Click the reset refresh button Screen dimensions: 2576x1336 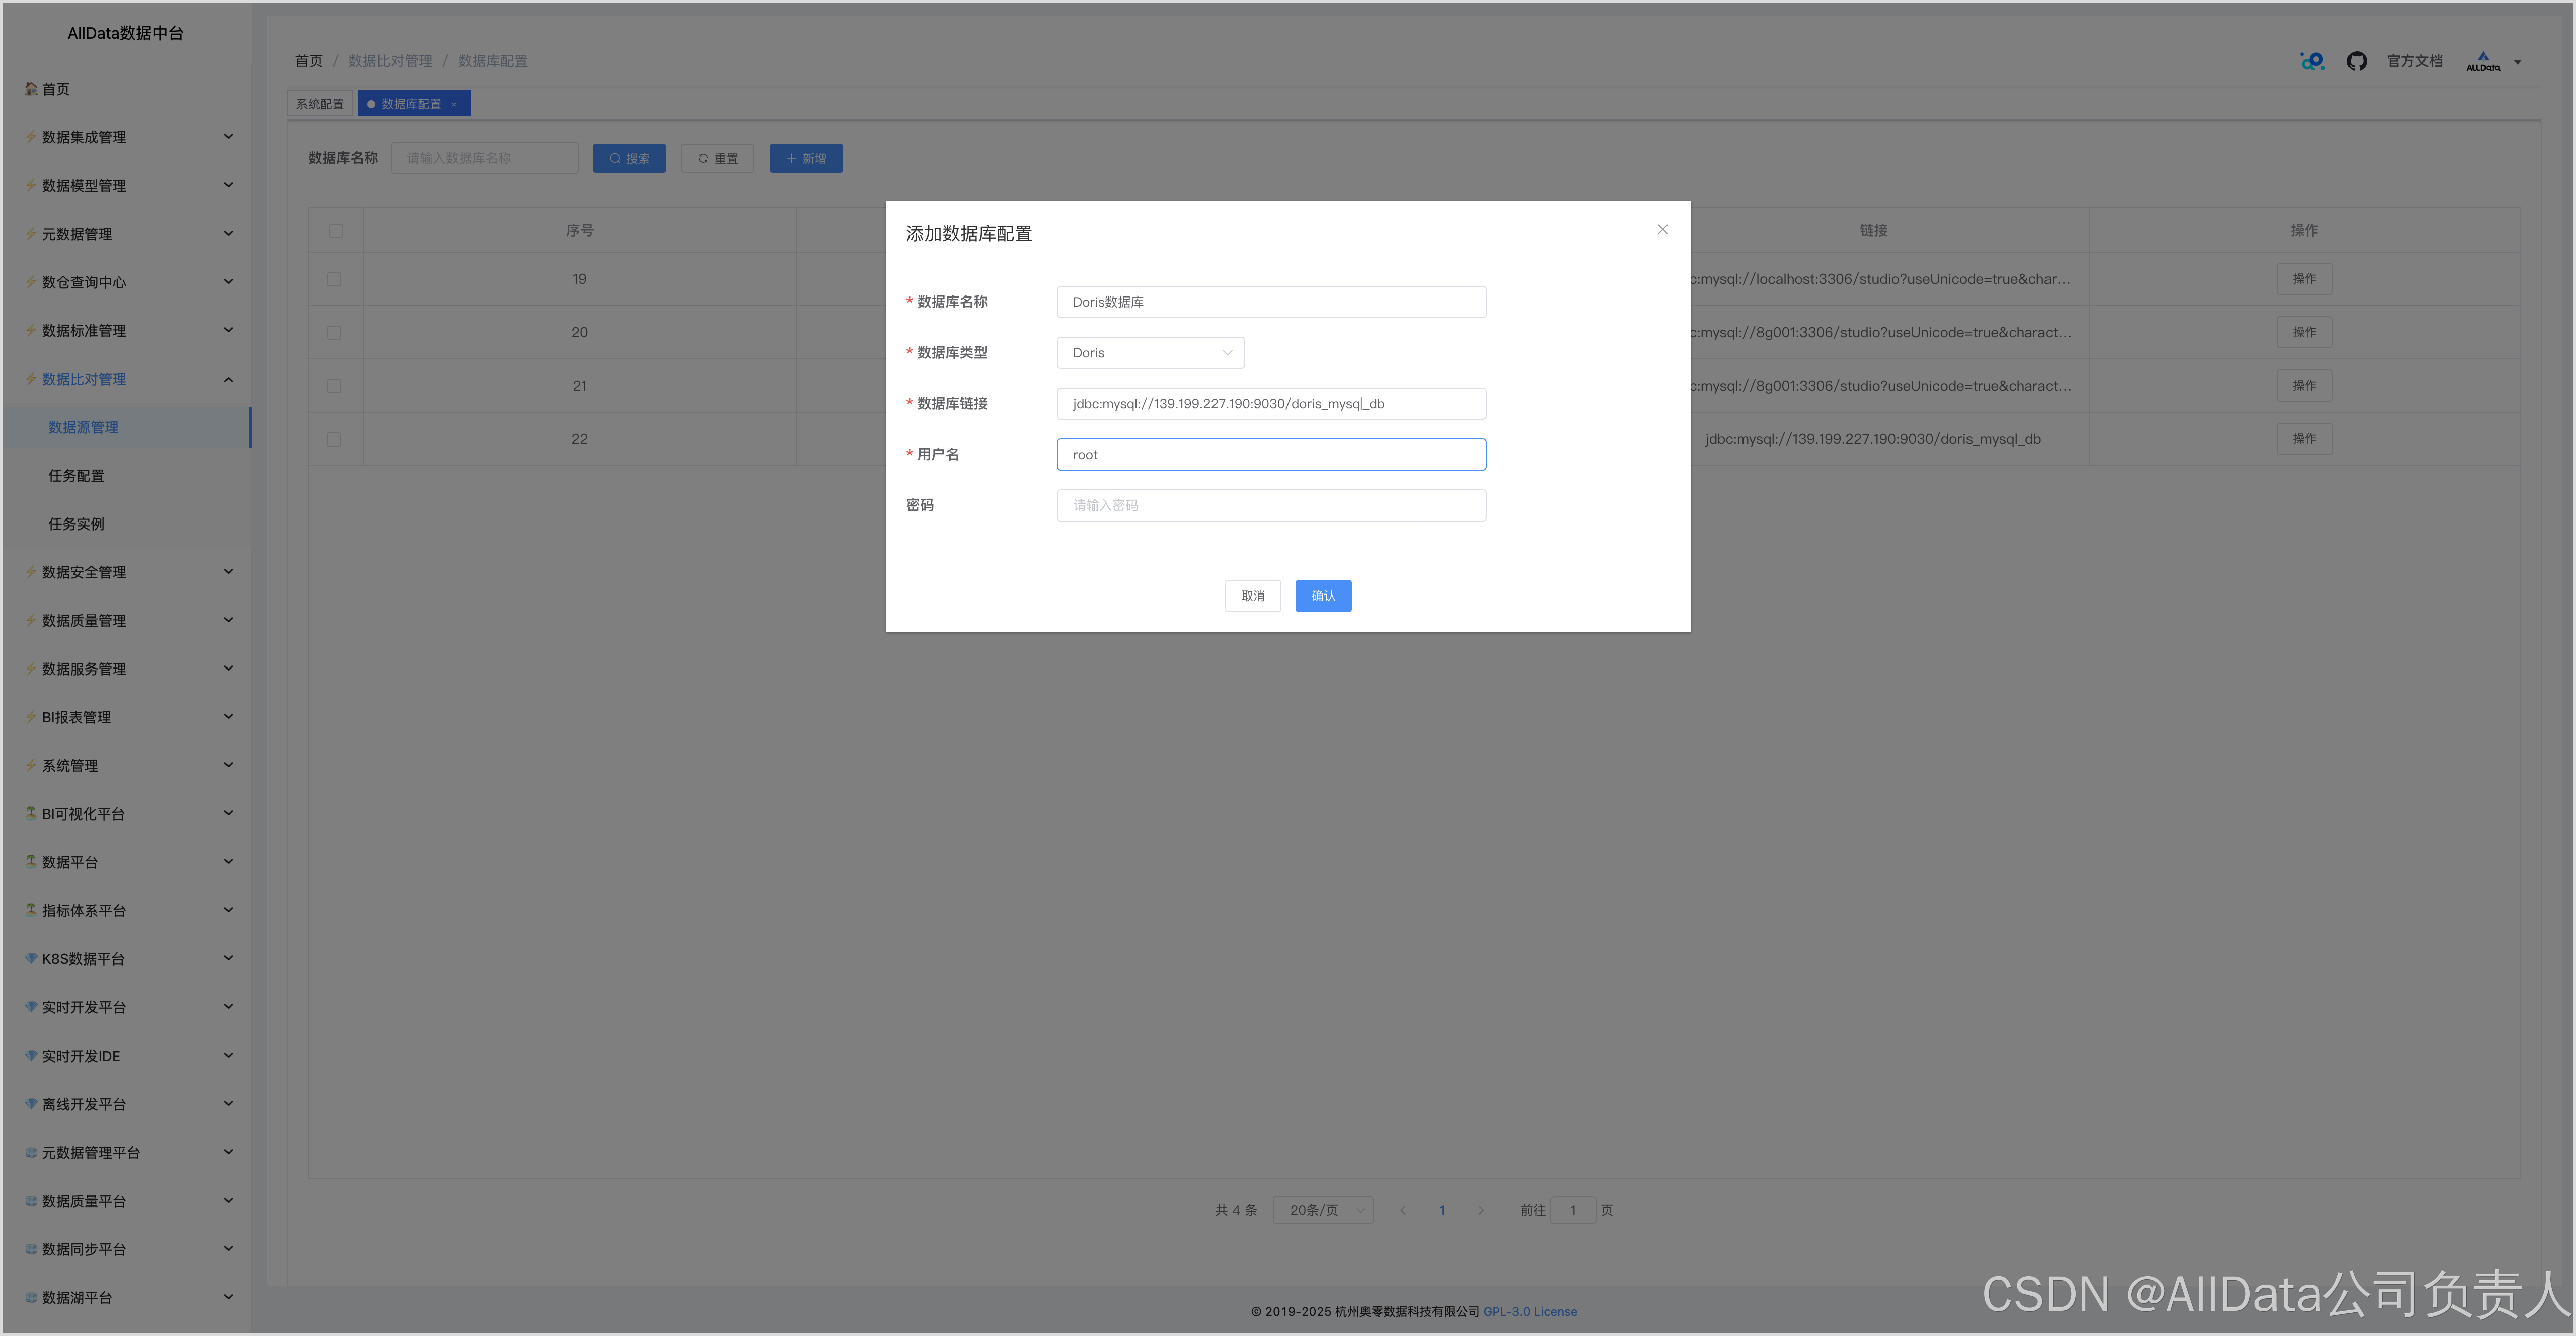pyautogui.click(x=717, y=158)
